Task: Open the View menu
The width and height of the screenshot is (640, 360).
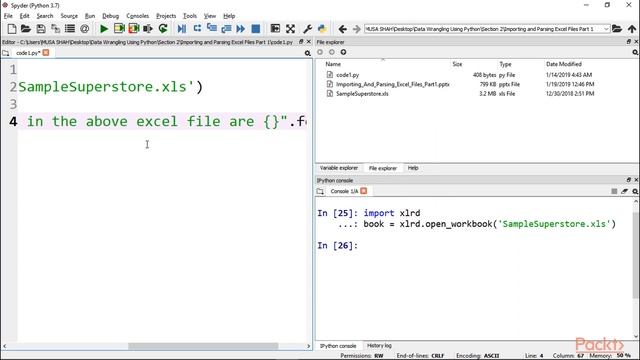Action: [x=210, y=16]
